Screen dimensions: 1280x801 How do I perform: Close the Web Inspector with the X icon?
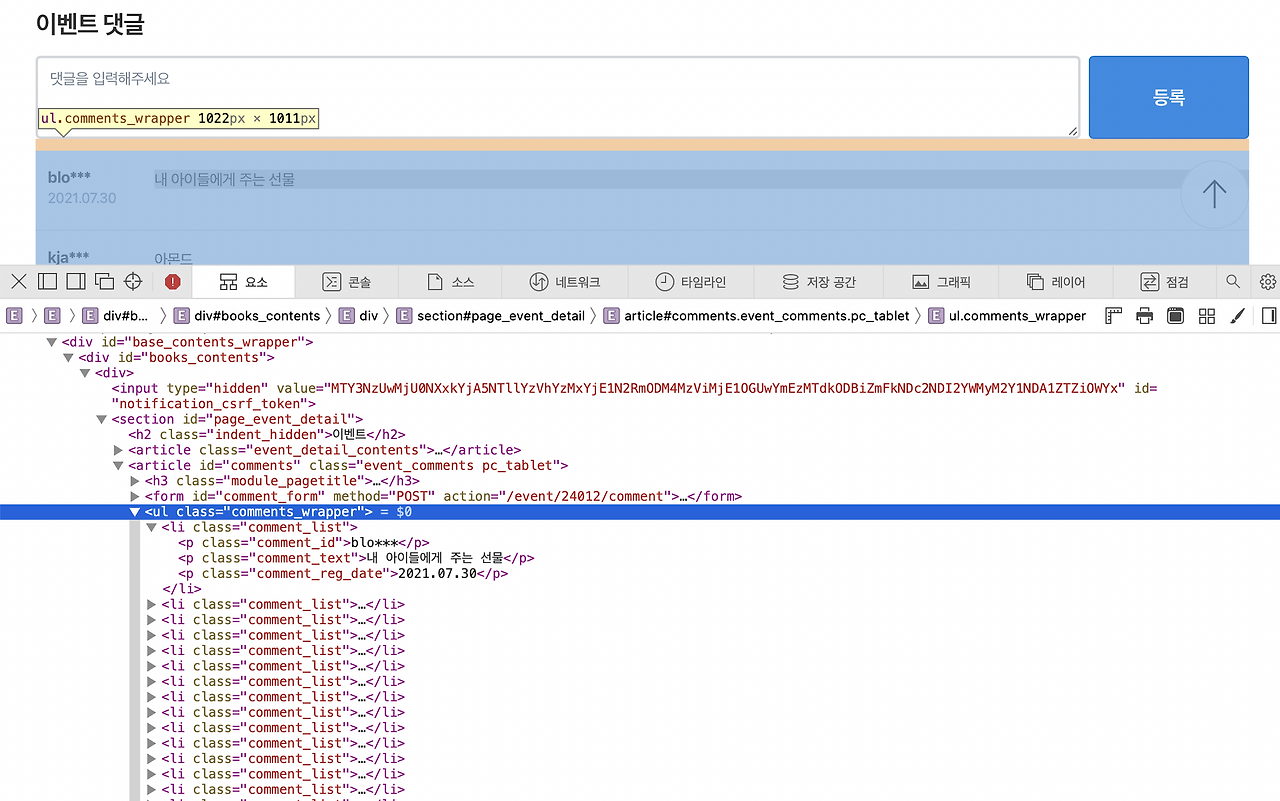[x=19, y=282]
